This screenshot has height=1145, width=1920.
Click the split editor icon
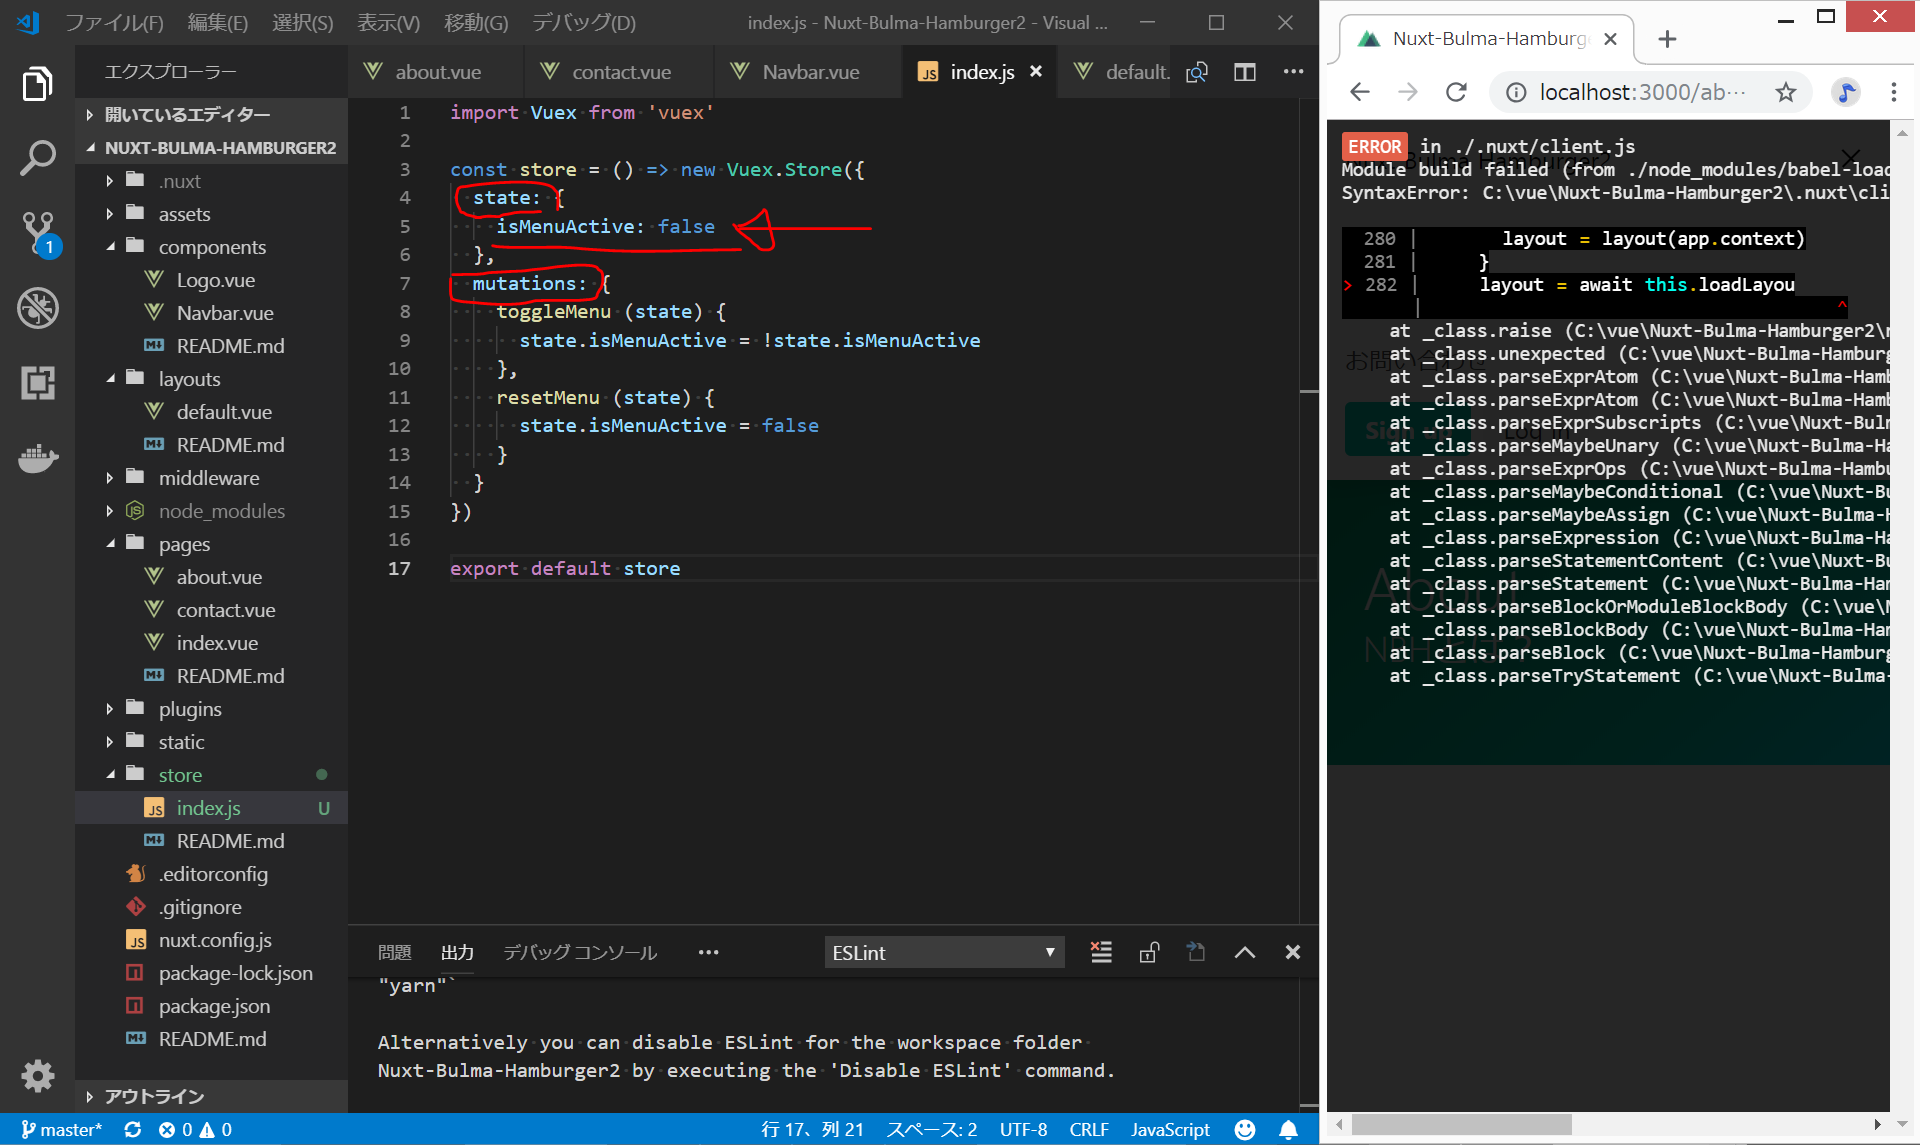point(1244,72)
